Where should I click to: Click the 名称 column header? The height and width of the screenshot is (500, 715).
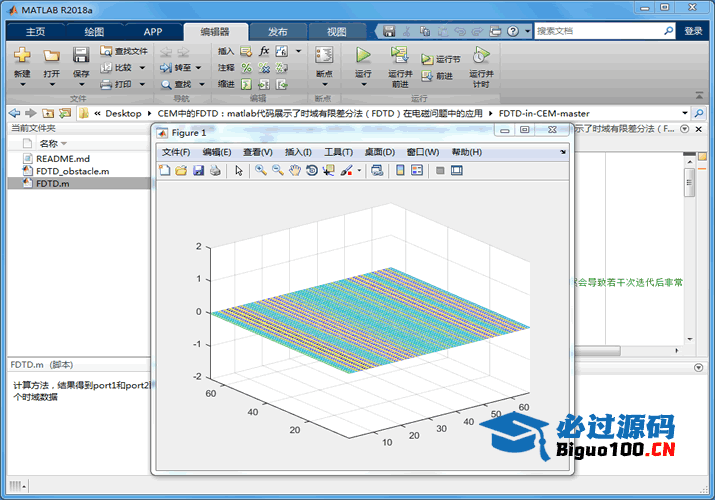tap(53, 144)
